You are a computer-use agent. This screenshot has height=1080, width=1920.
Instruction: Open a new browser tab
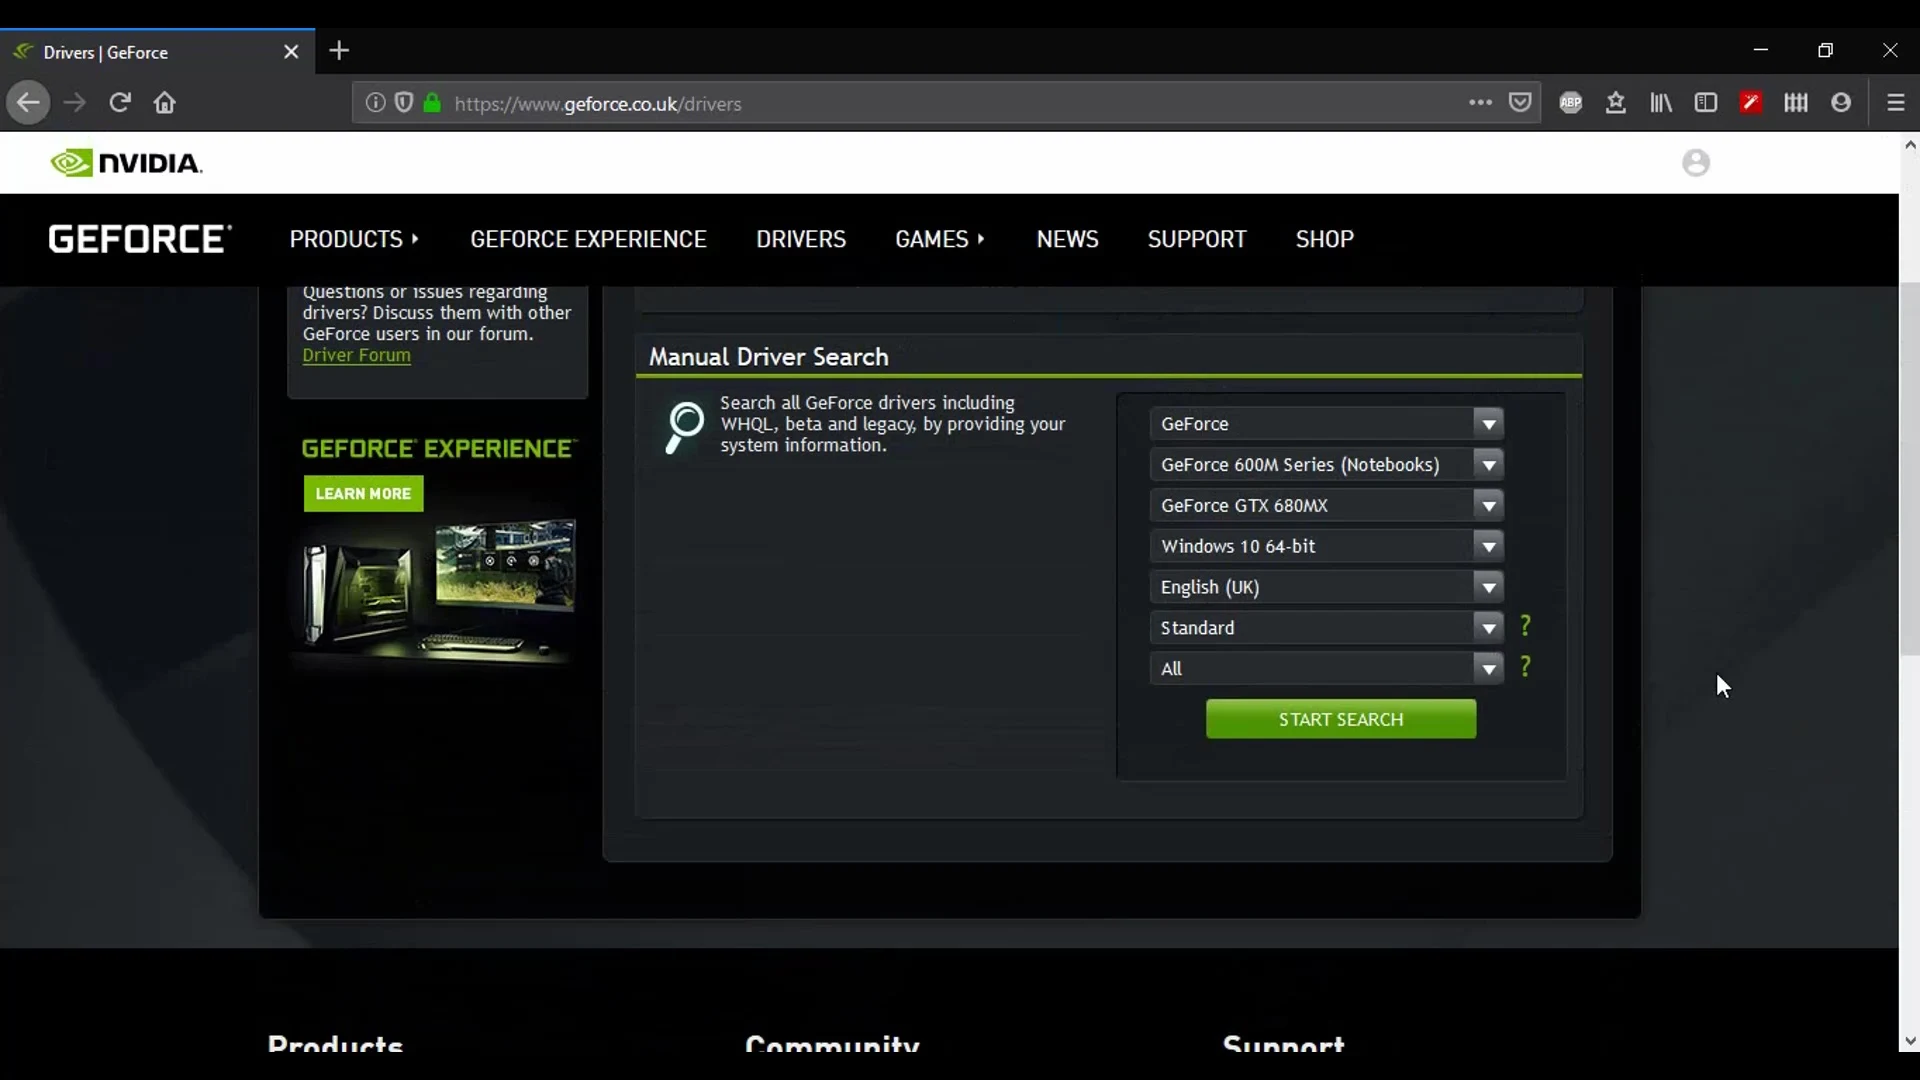(x=340, y=51)
